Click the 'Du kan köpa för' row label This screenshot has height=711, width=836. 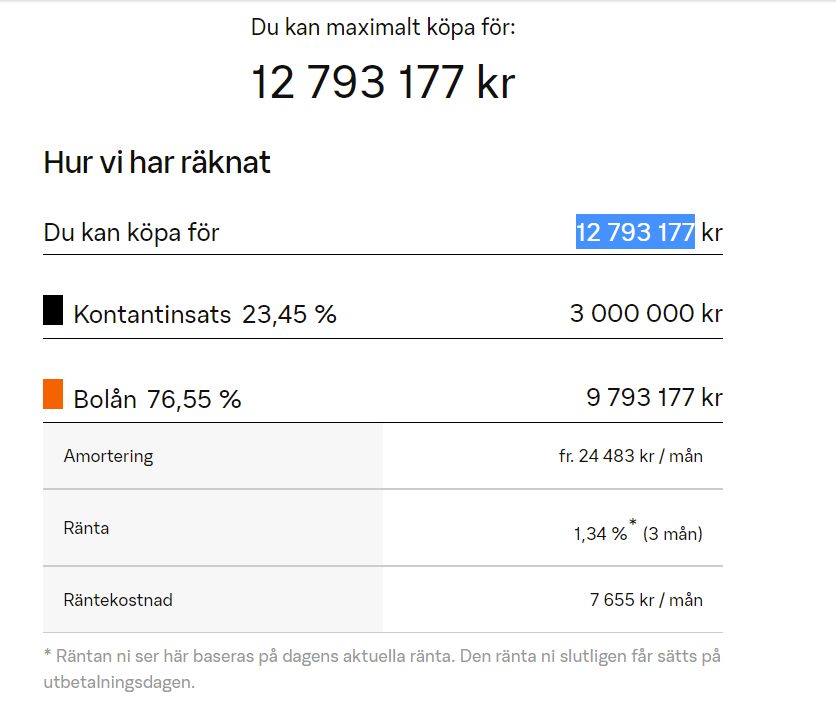pyautogui.click(x=131, y=233)
